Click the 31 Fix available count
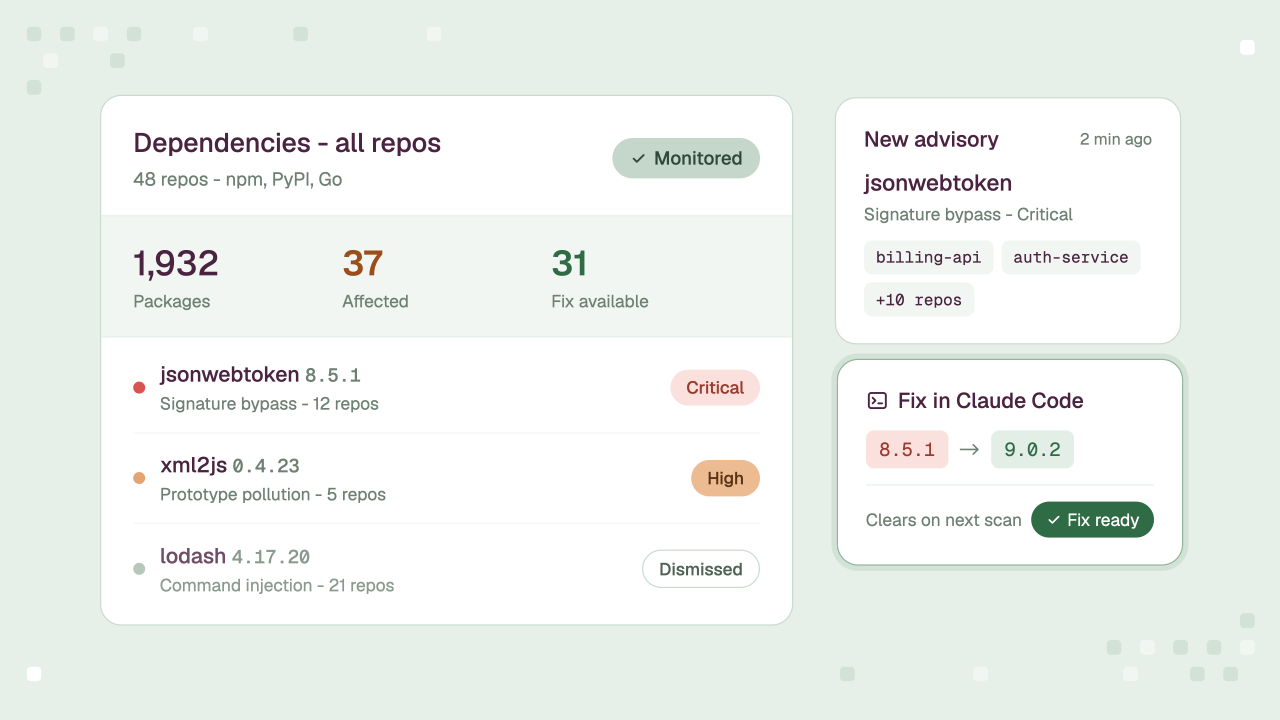Viewport: 1280px width, 720px height. (x=600, y=277)
